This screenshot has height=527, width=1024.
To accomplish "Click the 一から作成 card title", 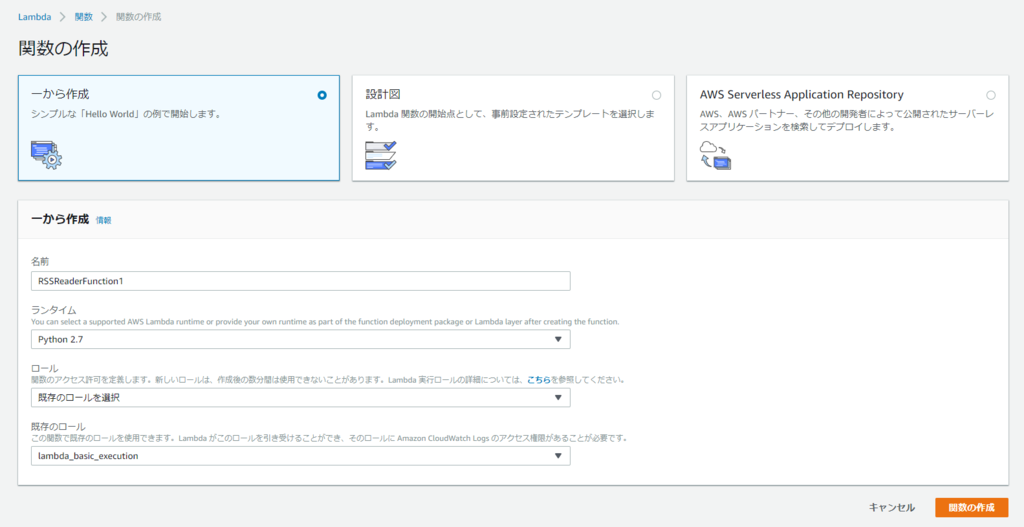I will point(60,95).
